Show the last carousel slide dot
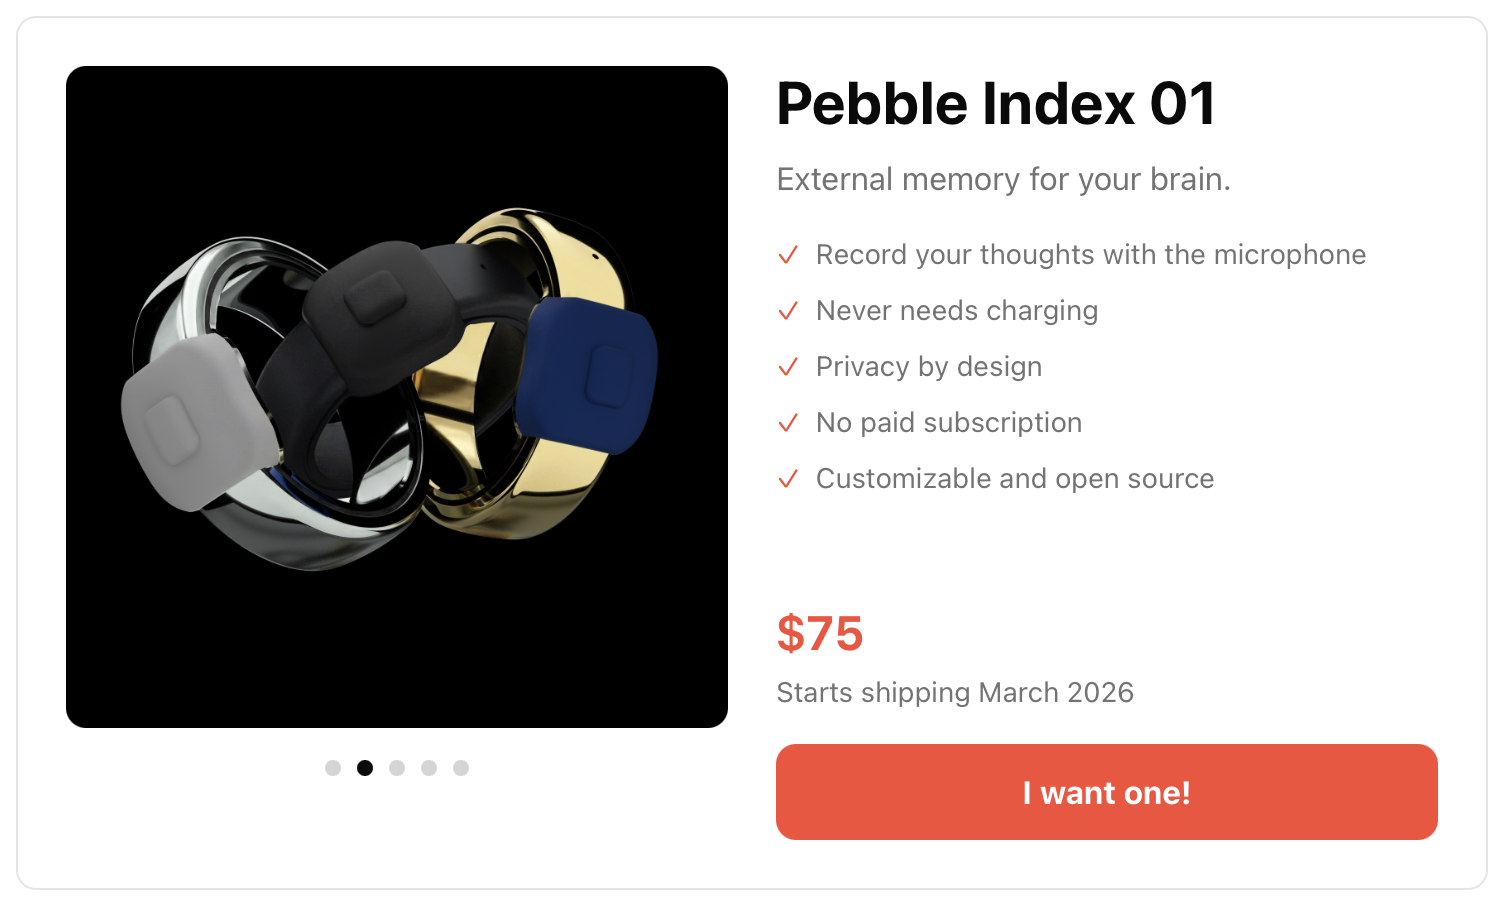Image resolution: width=1506 pixels, height=898 pixels. 461,768
